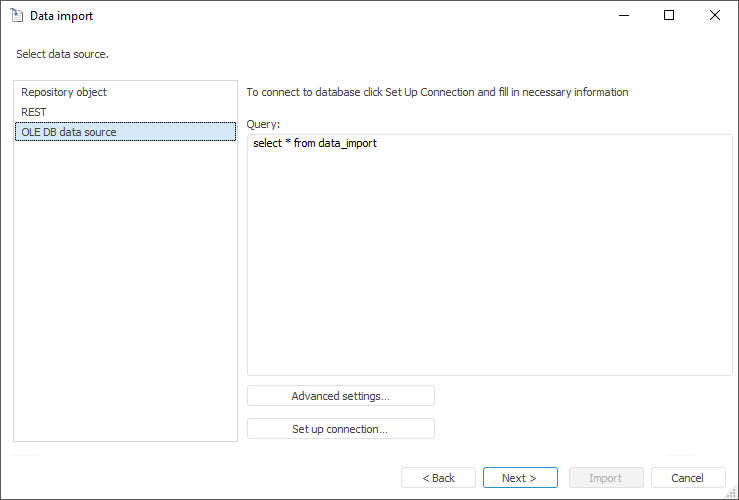The width and height of the screenshot is (739, 500).
Task: Cancel the data import wizard
Action: (687, 478)
